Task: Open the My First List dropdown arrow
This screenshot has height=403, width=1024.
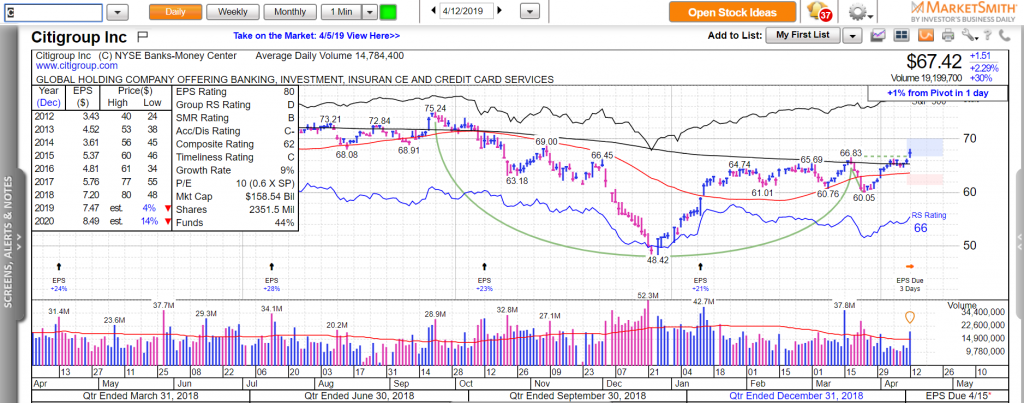Action: [852, 35]
